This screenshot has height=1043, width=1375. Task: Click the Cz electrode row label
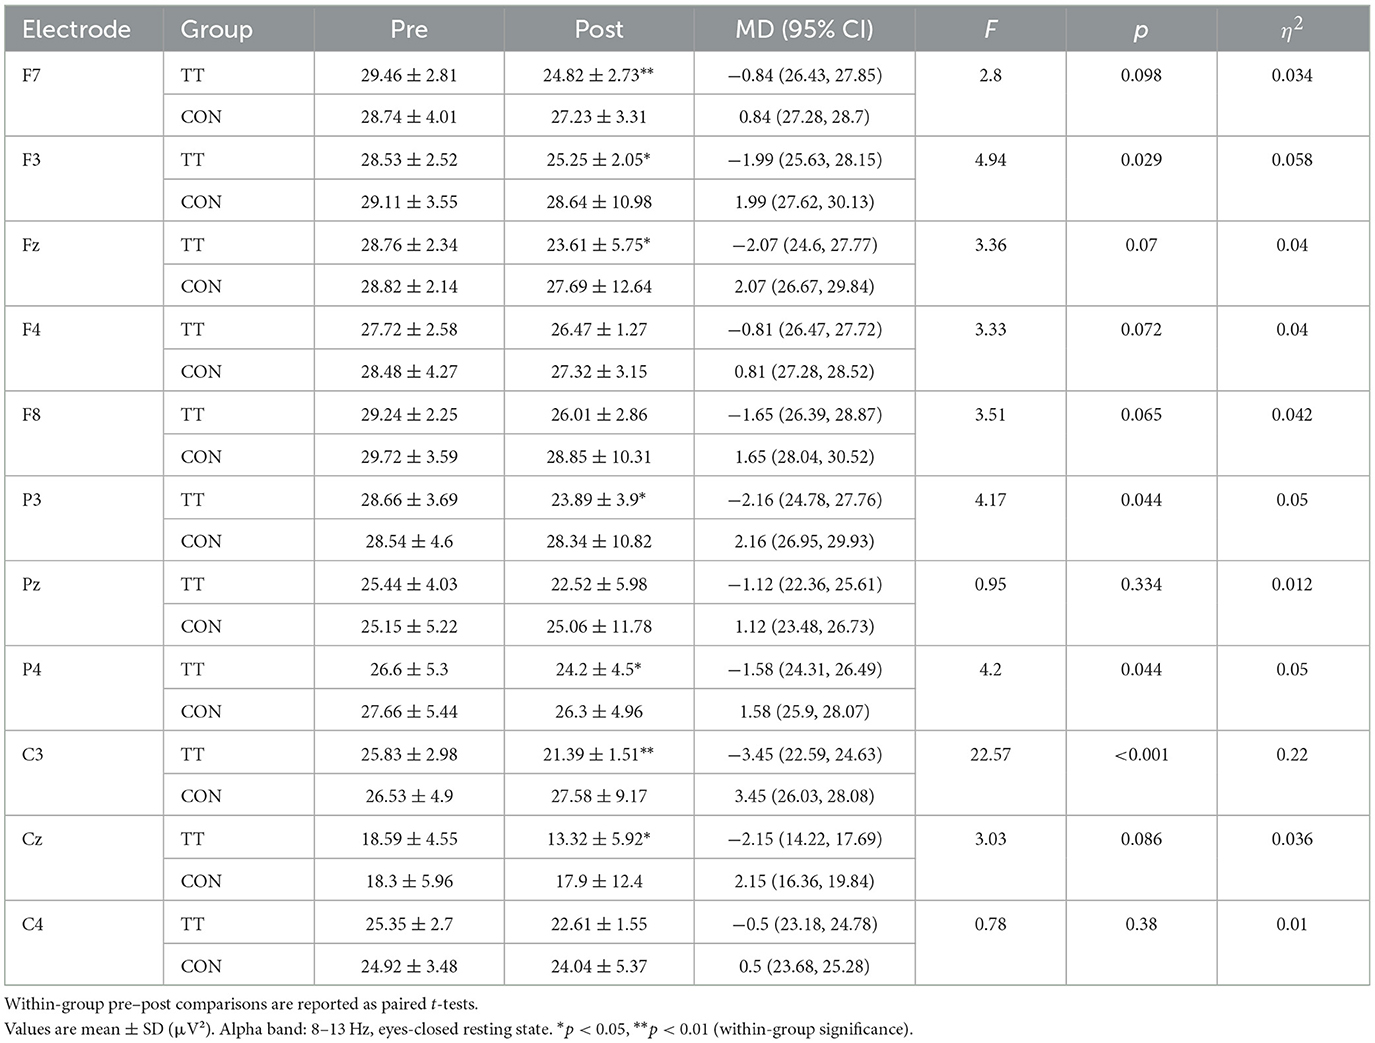pyautogui.click(x=33, y=839)
